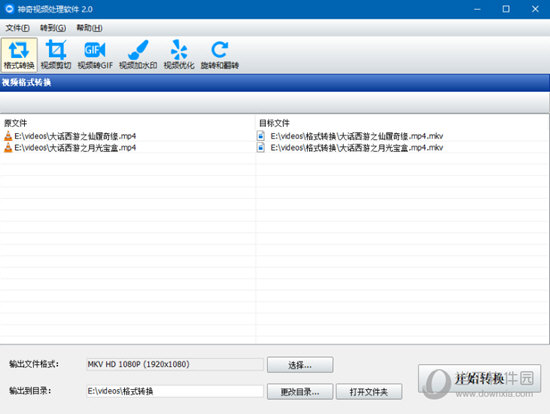Click the target file icon for 仙履奇缘.mp4.mkv
Screen dimensions: 550x414
coord(261,136)
